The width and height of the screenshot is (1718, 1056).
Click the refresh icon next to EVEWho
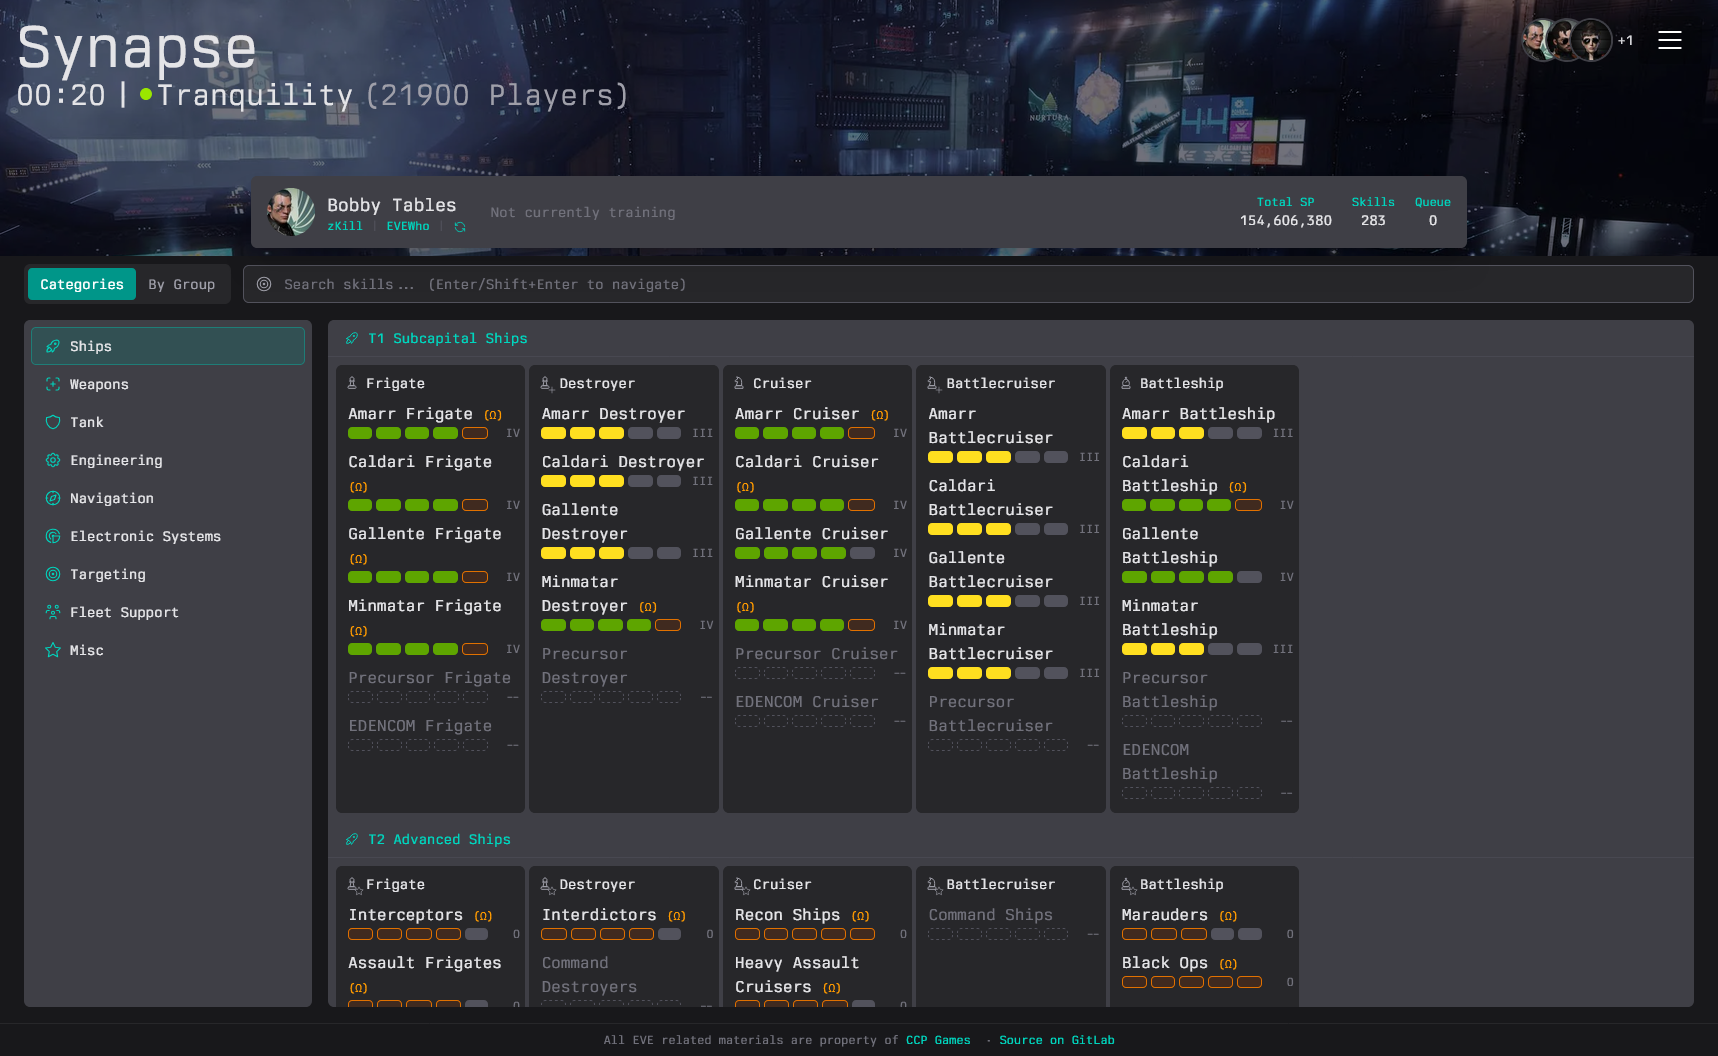click(460, 227)
